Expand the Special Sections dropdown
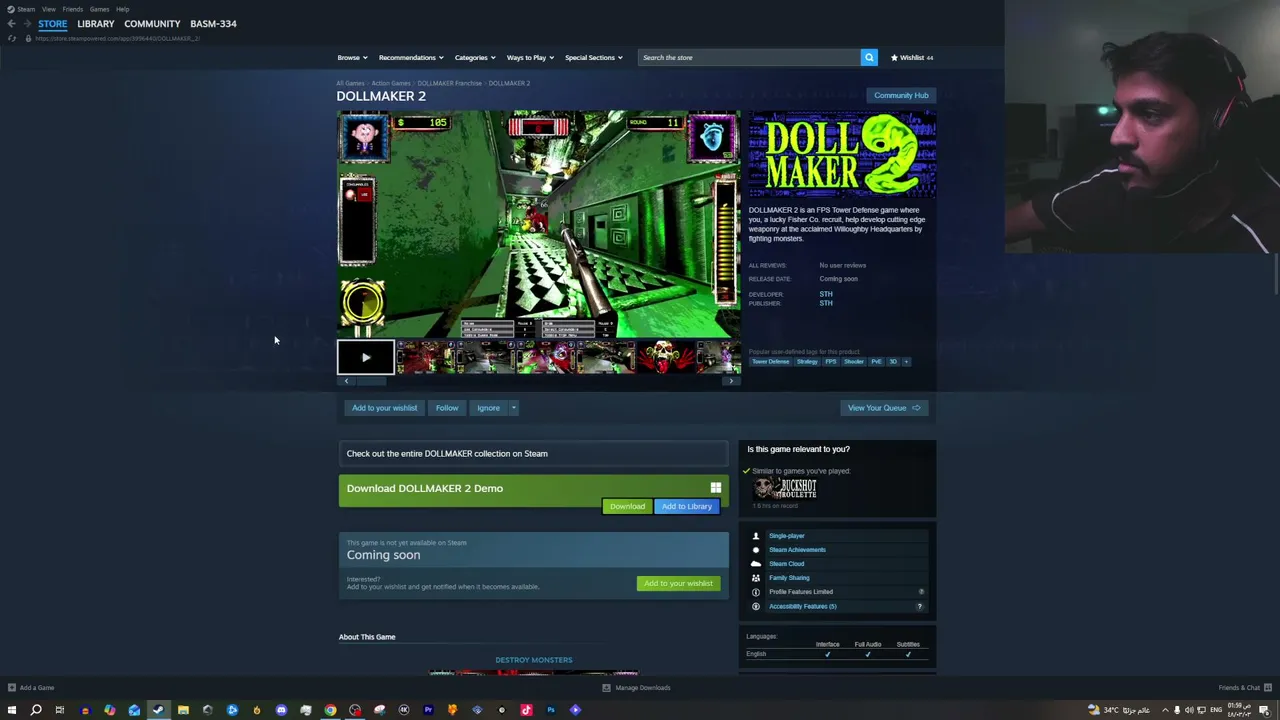Screen dimensions: 1280x720 pyautogui.click(x=594, y=57)
